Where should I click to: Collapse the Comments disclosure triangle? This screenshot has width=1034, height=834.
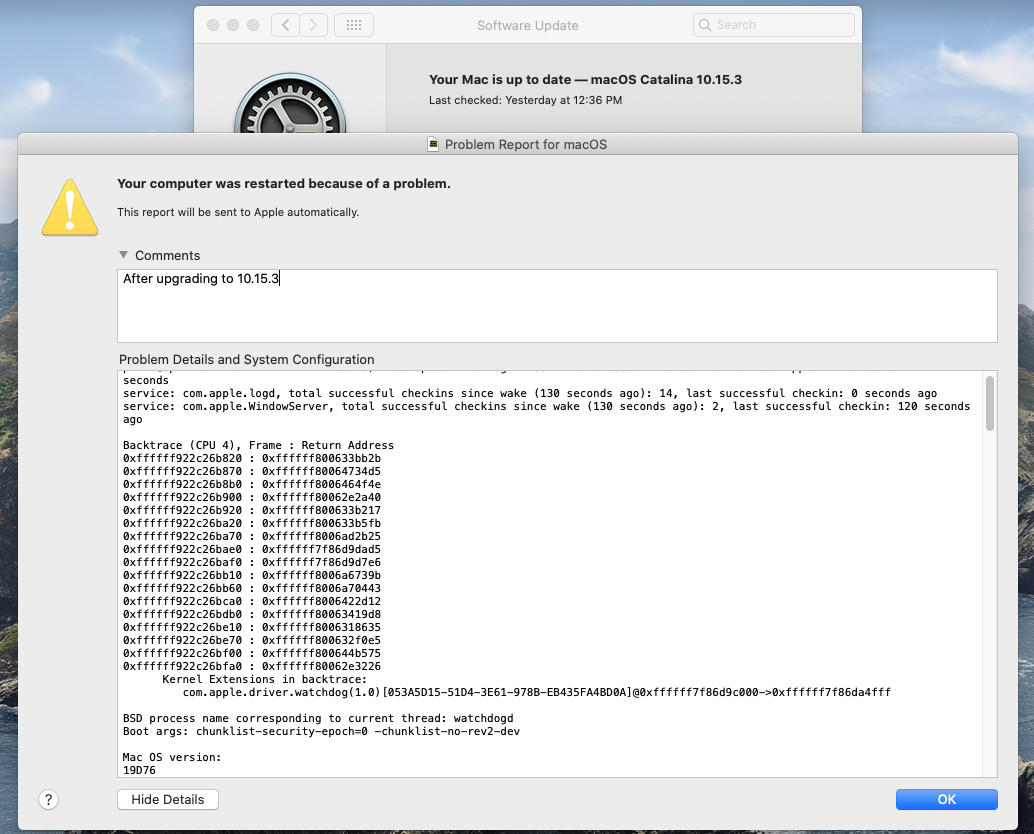click(123, 255)
